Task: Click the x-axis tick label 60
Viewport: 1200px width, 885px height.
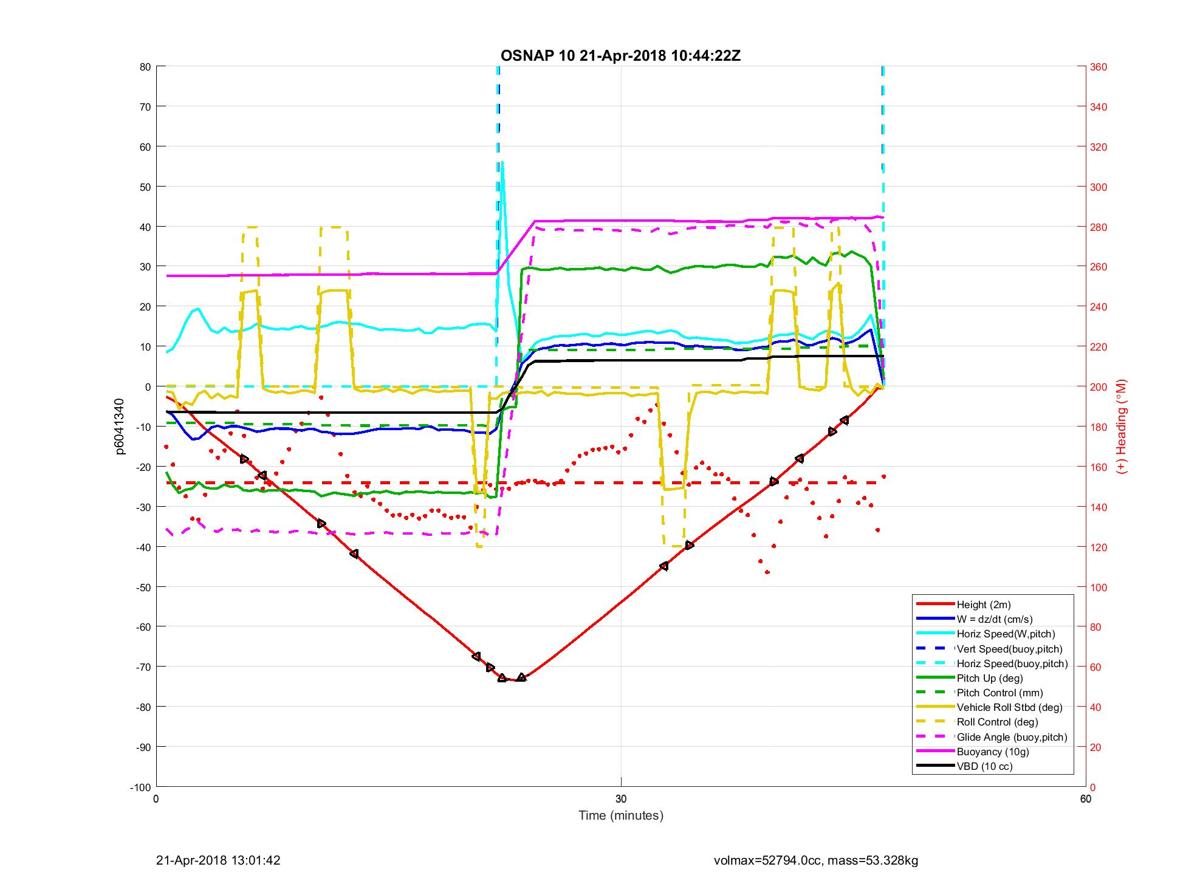Action: coord(1085,798)
